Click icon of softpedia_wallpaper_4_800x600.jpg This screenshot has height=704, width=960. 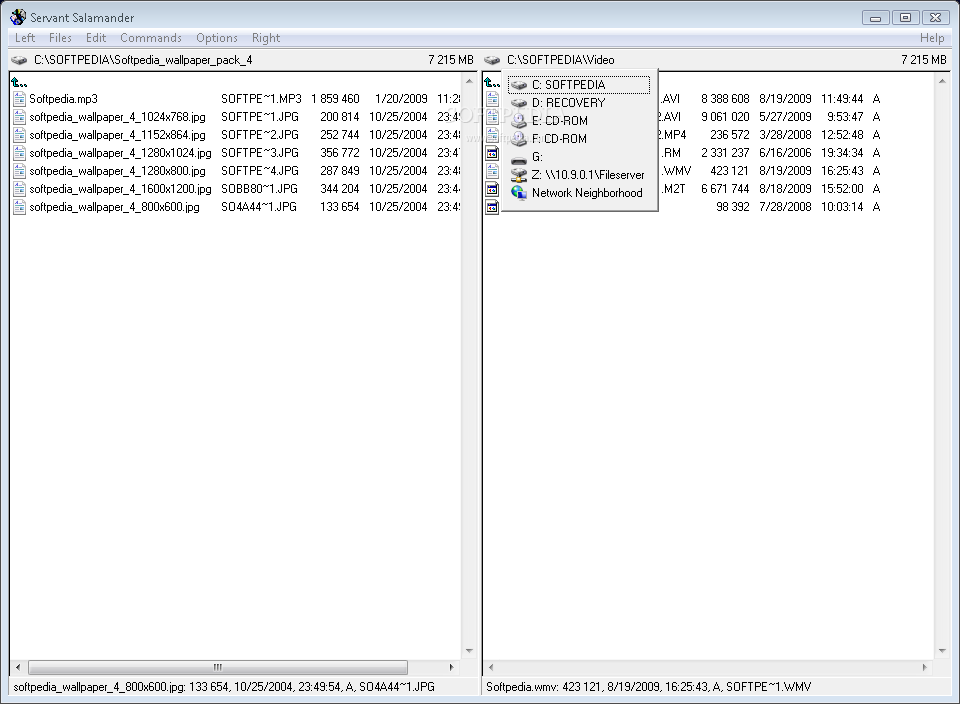(x=19, y=207)
